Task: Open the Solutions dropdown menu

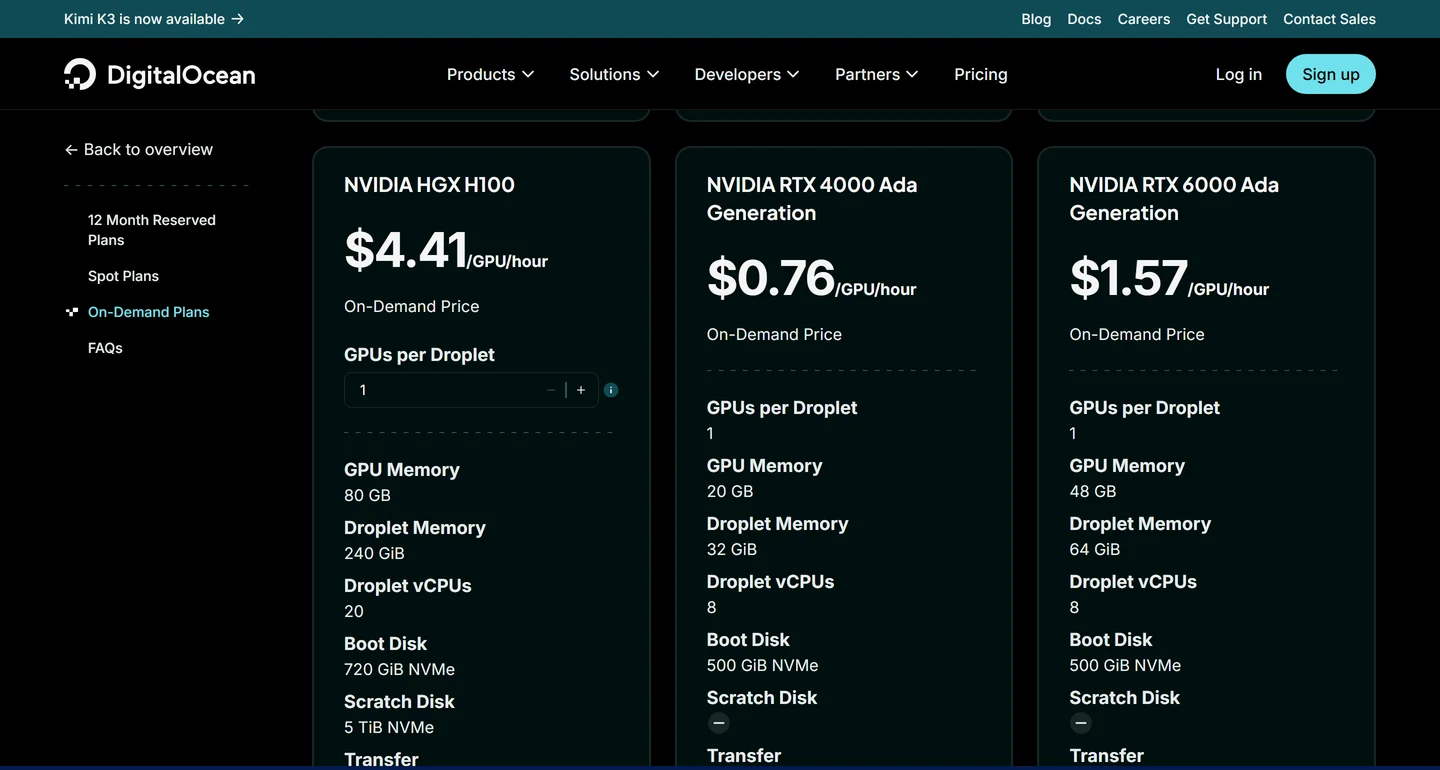Action: pyautogui.click(x=614, y=74)
